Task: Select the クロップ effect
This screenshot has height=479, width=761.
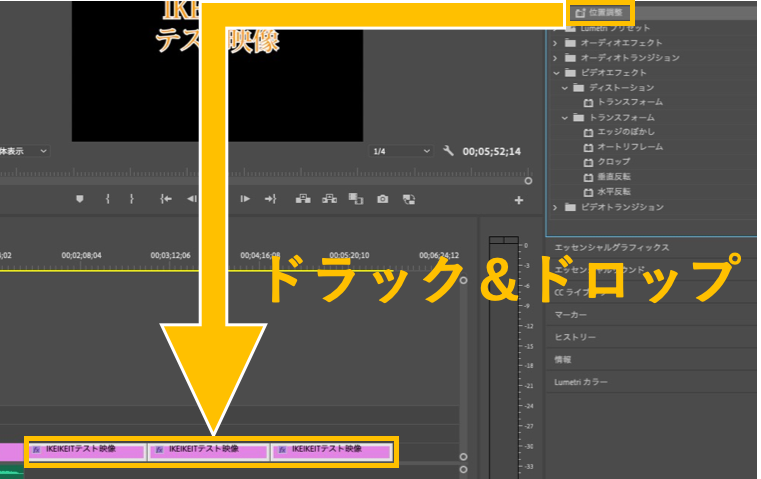Action: pyautogui.click(x=613, y=162)
